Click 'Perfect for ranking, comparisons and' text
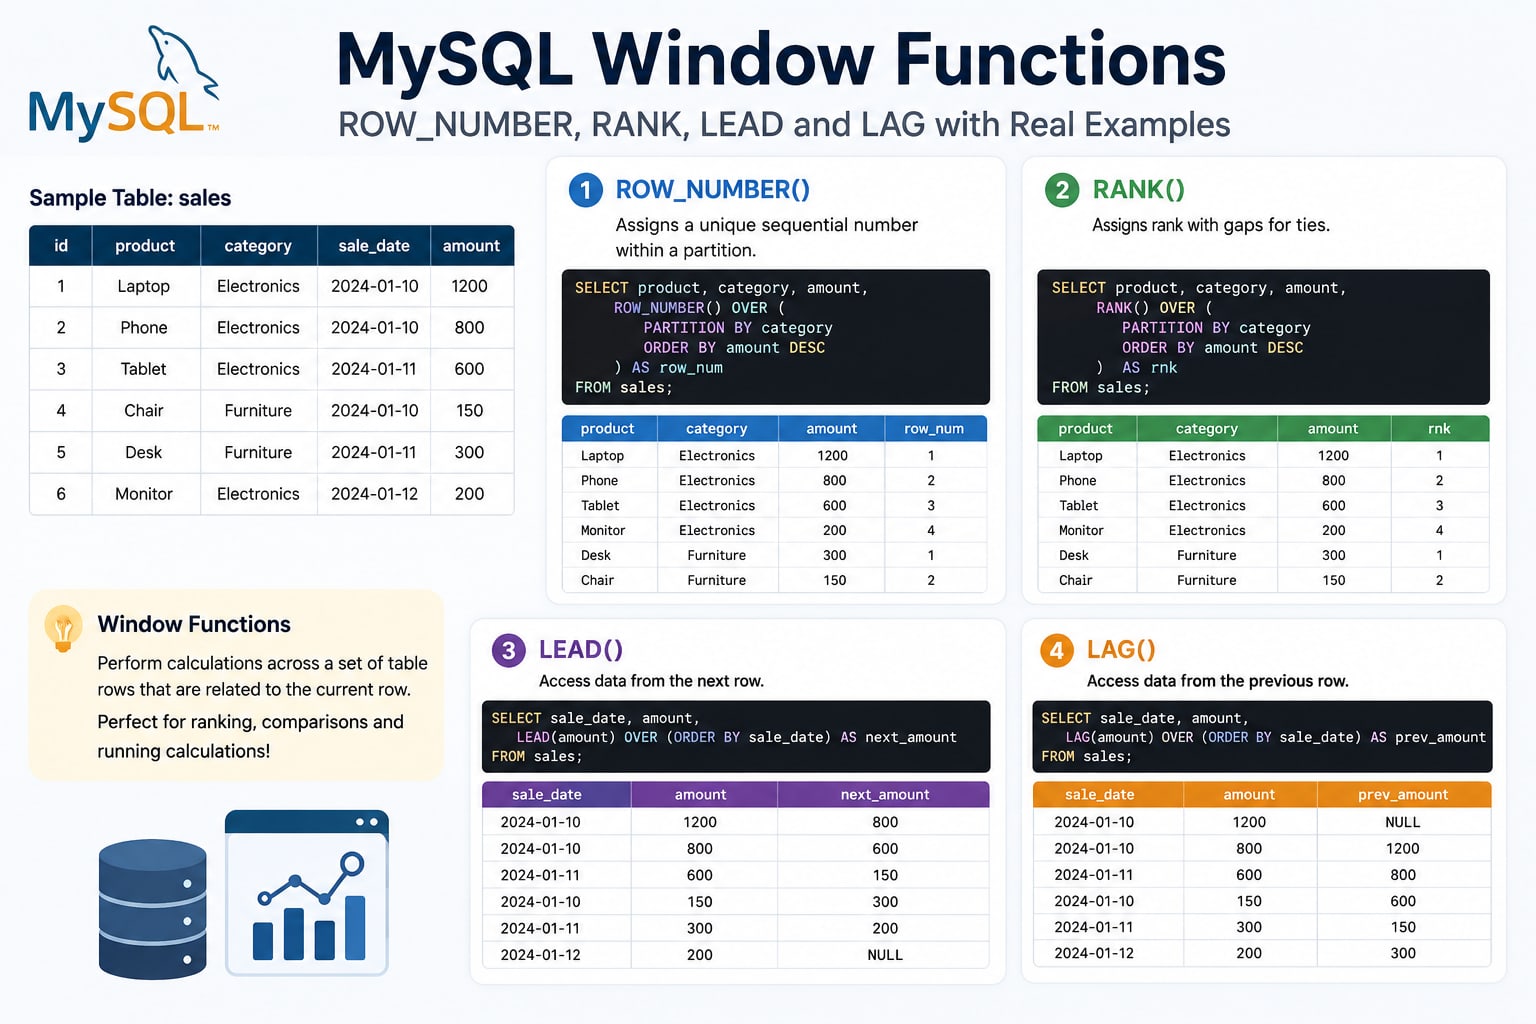The height and width of the screenshot is (1024, 1536). click(x=250, y=722)
